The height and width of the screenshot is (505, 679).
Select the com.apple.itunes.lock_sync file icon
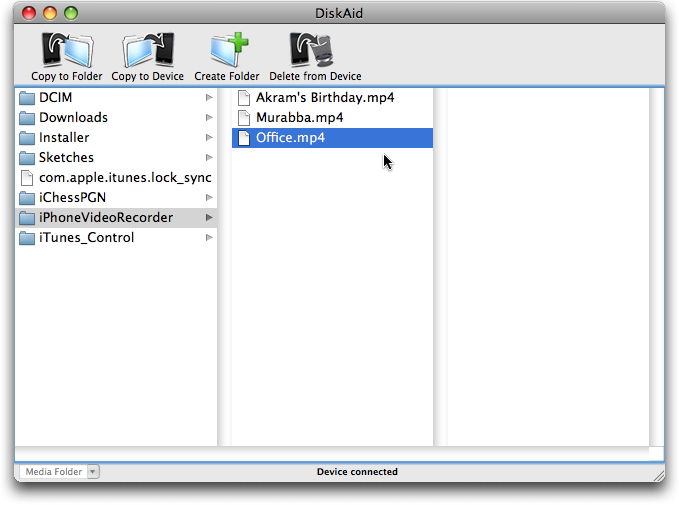27,178
